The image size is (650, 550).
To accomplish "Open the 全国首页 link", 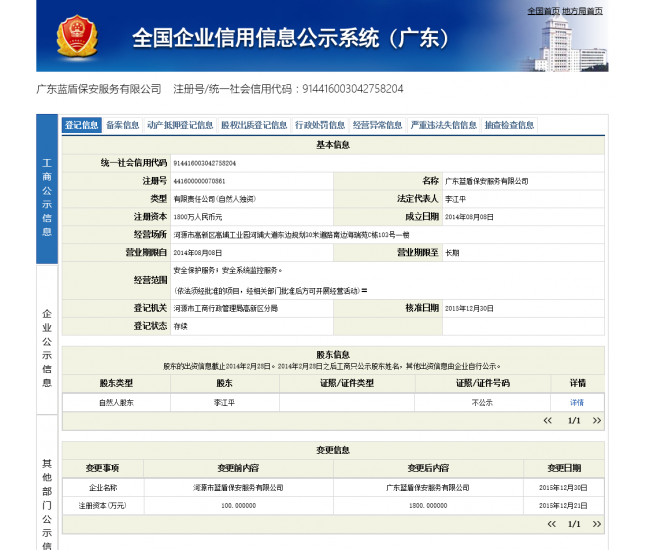I will [x=543, y=11].
